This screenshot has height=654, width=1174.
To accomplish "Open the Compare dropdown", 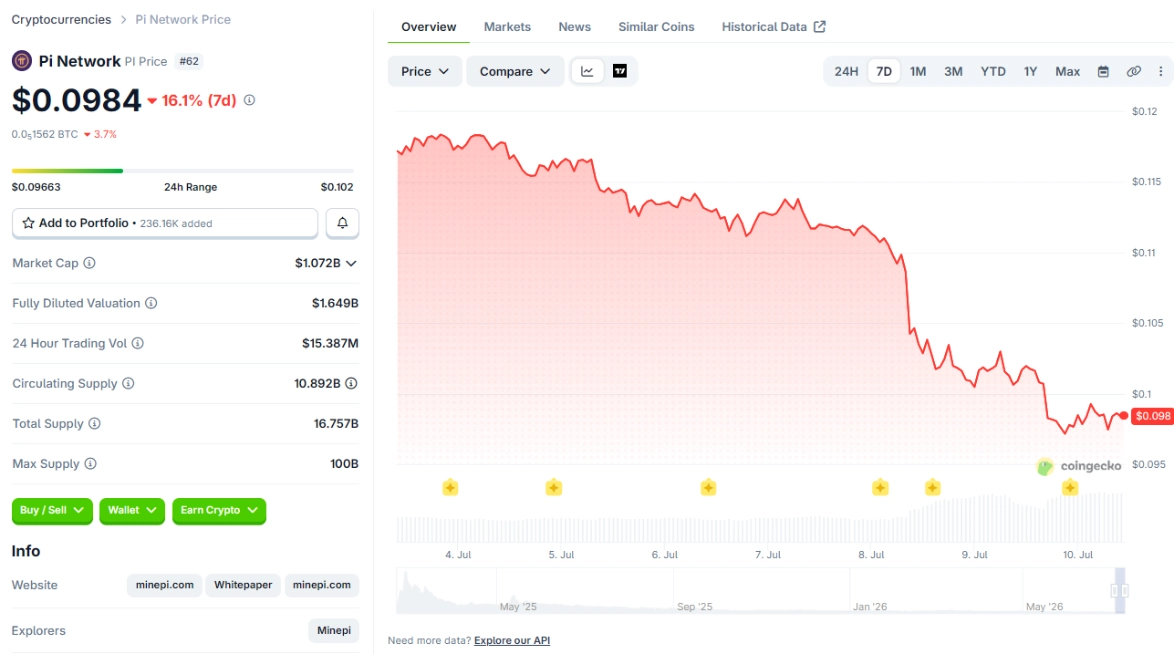I will (514, 71).
